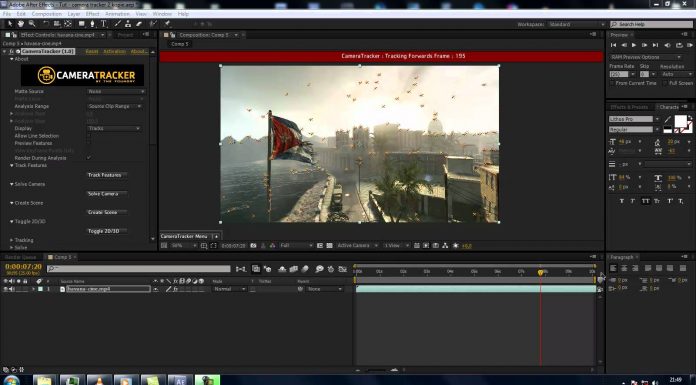This screenshot has width=696, height=385.
Task: Click the Solve Camera button
Action: [106, 194]
